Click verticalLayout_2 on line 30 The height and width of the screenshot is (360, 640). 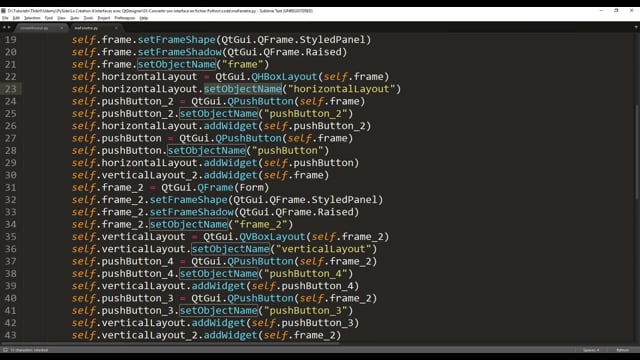coord(149,175)
